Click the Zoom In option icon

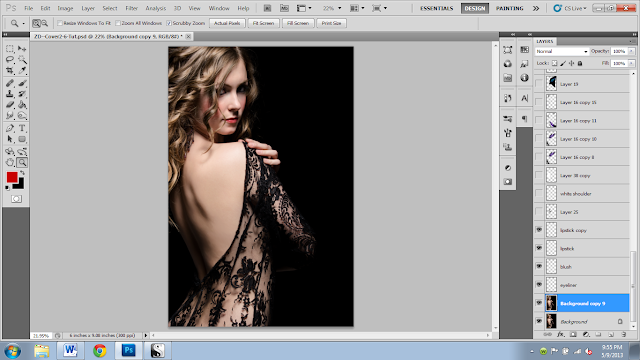[x=36, y=23]
